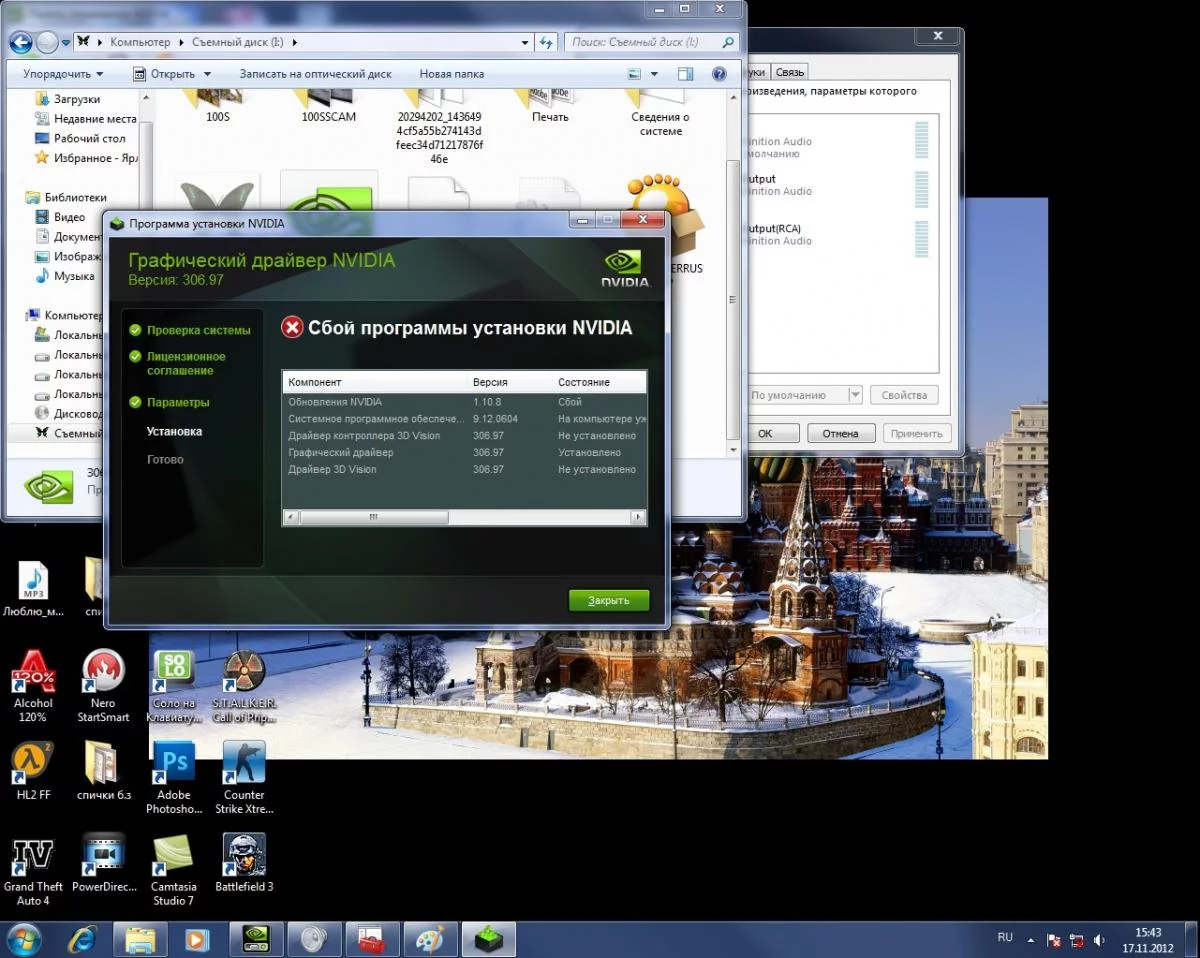Click OK in the Sound dialog
Image resolution: width=1200 pixels, height=958 pixels.
765,433
